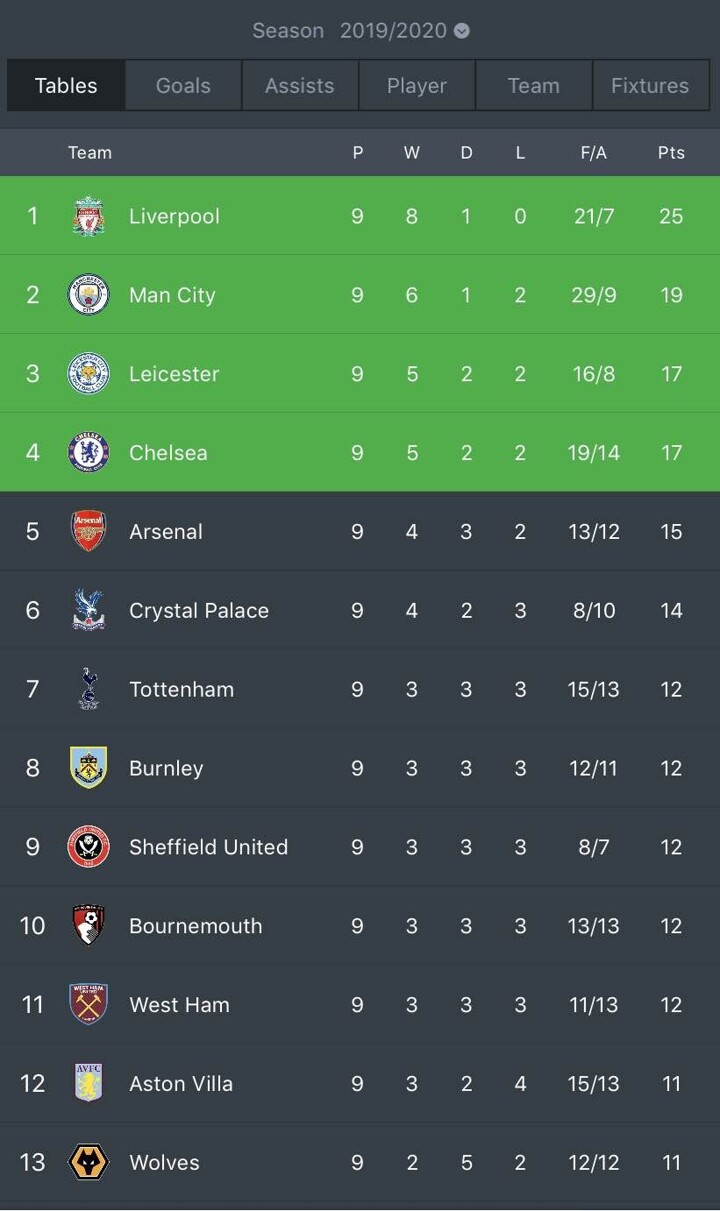720x1211 pixels.
Task: Click the Tottenham cockerel logo
Action: tap(88, 689)
